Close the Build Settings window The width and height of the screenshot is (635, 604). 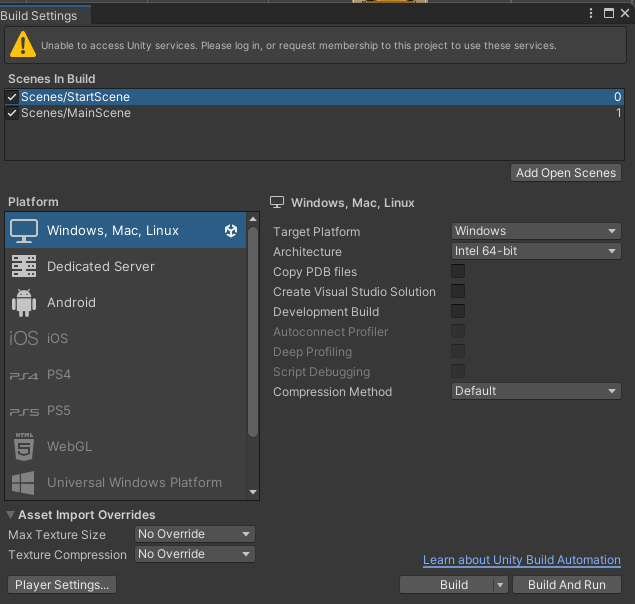click(x=625, y=13)
